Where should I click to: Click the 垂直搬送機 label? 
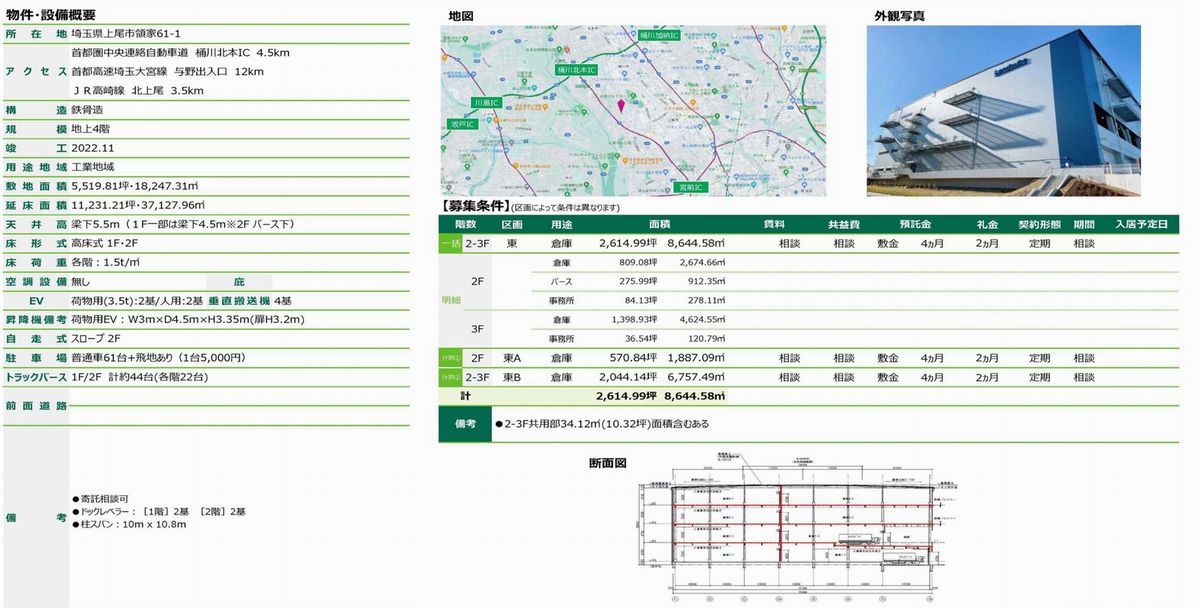pyautogui.click(x=240, y=301)
